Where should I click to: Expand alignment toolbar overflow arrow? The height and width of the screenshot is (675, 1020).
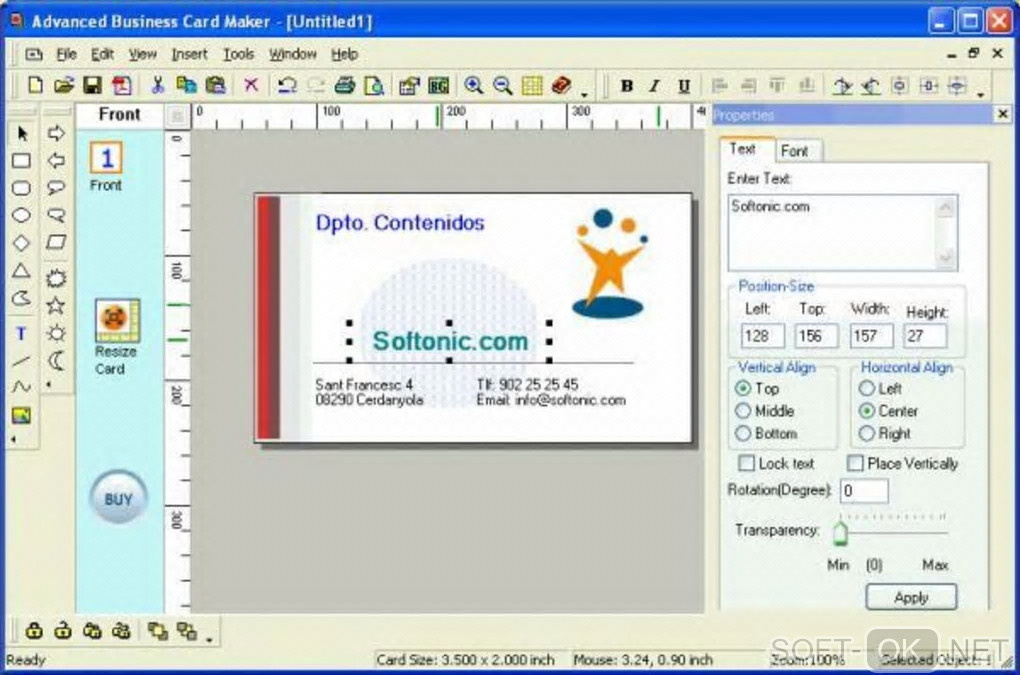click(x=980, y=94)
